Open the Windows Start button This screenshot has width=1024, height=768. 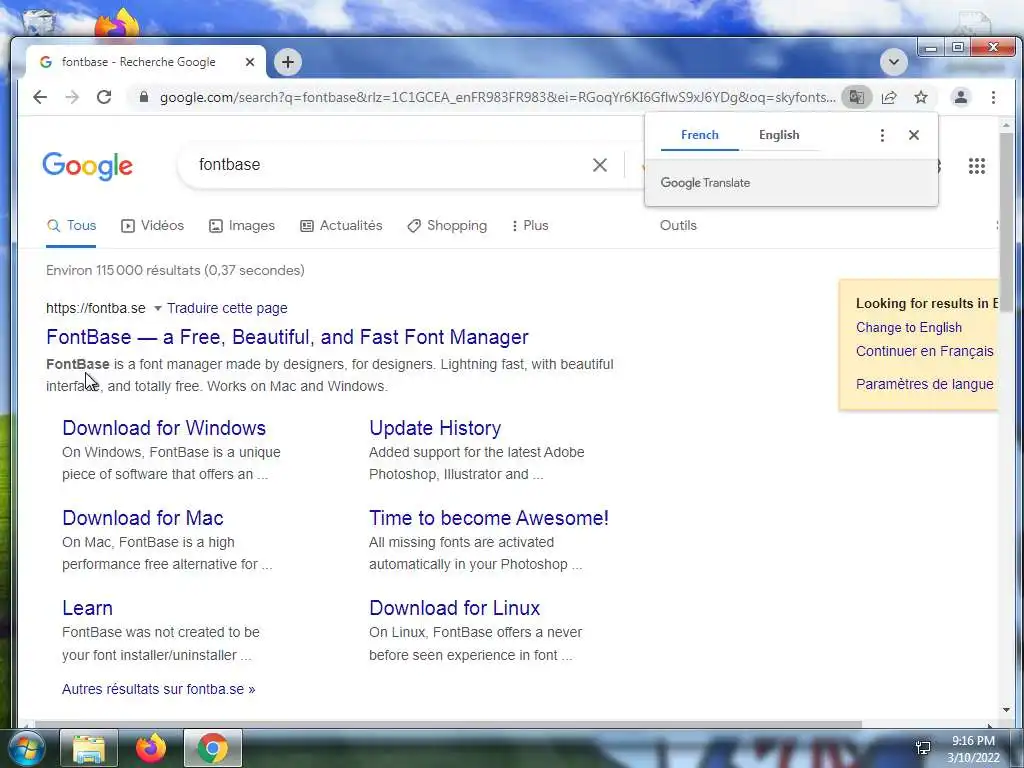click(x=25, y=748)
